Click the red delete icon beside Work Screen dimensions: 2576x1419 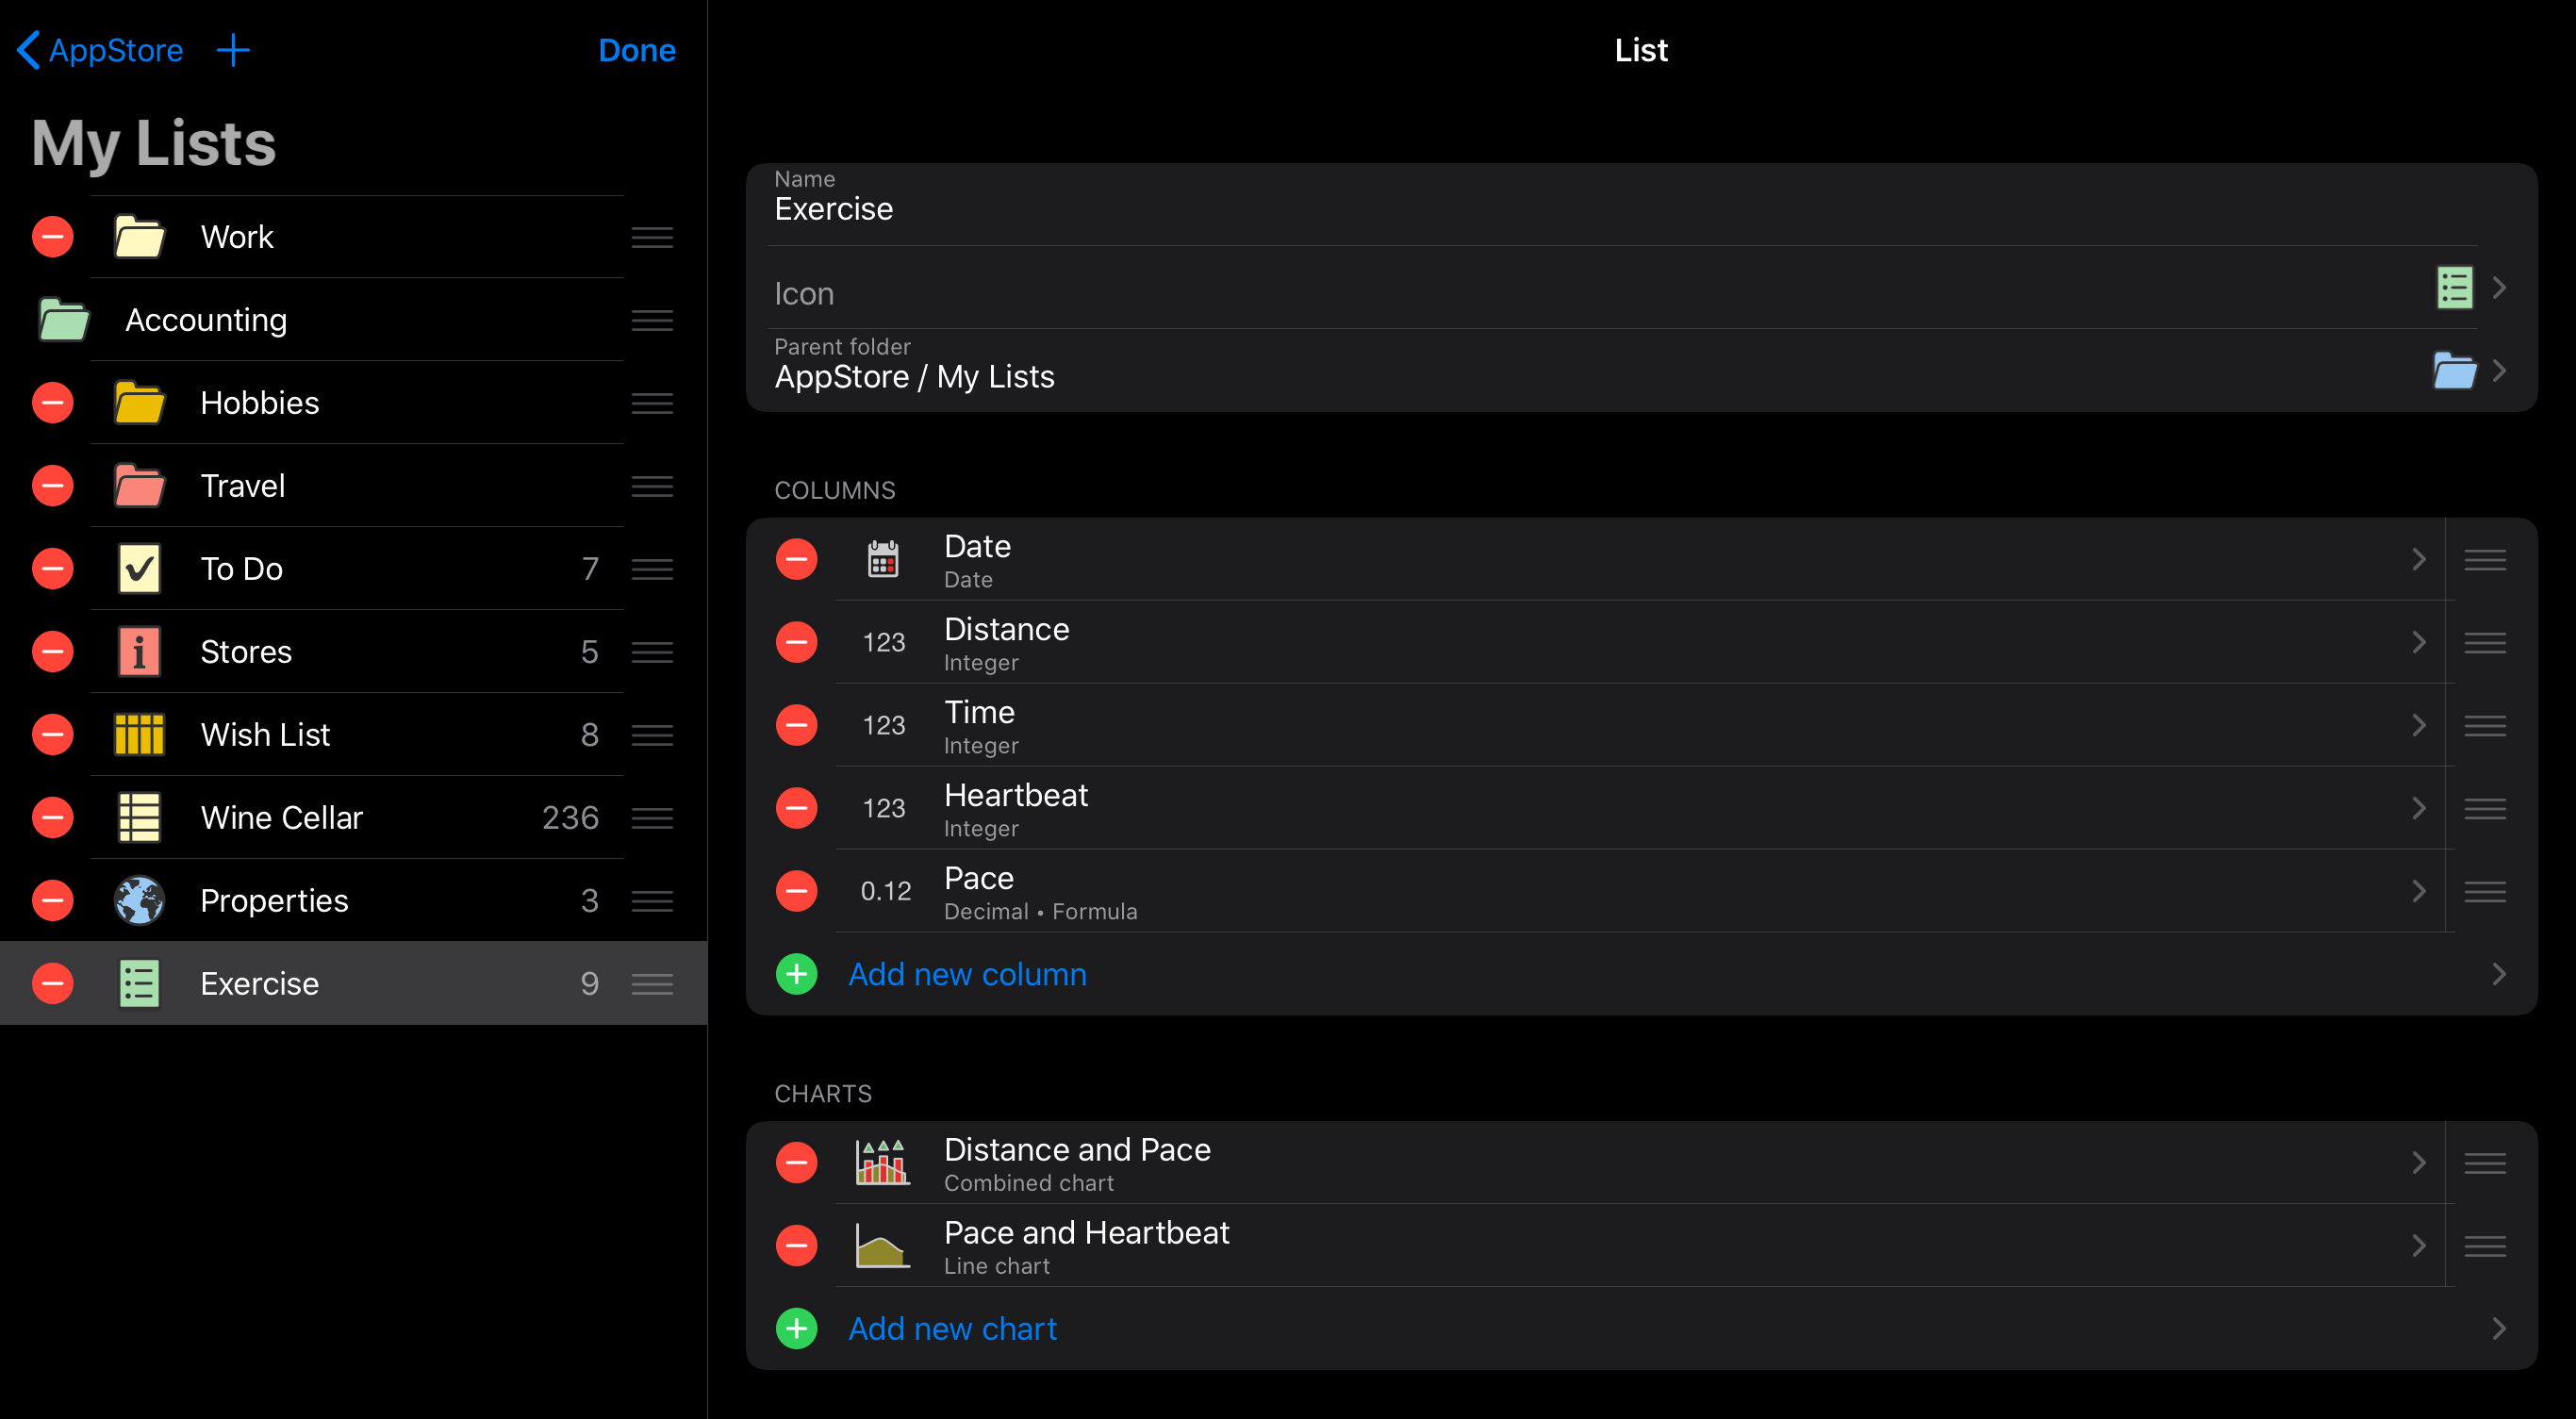[53, 237]
